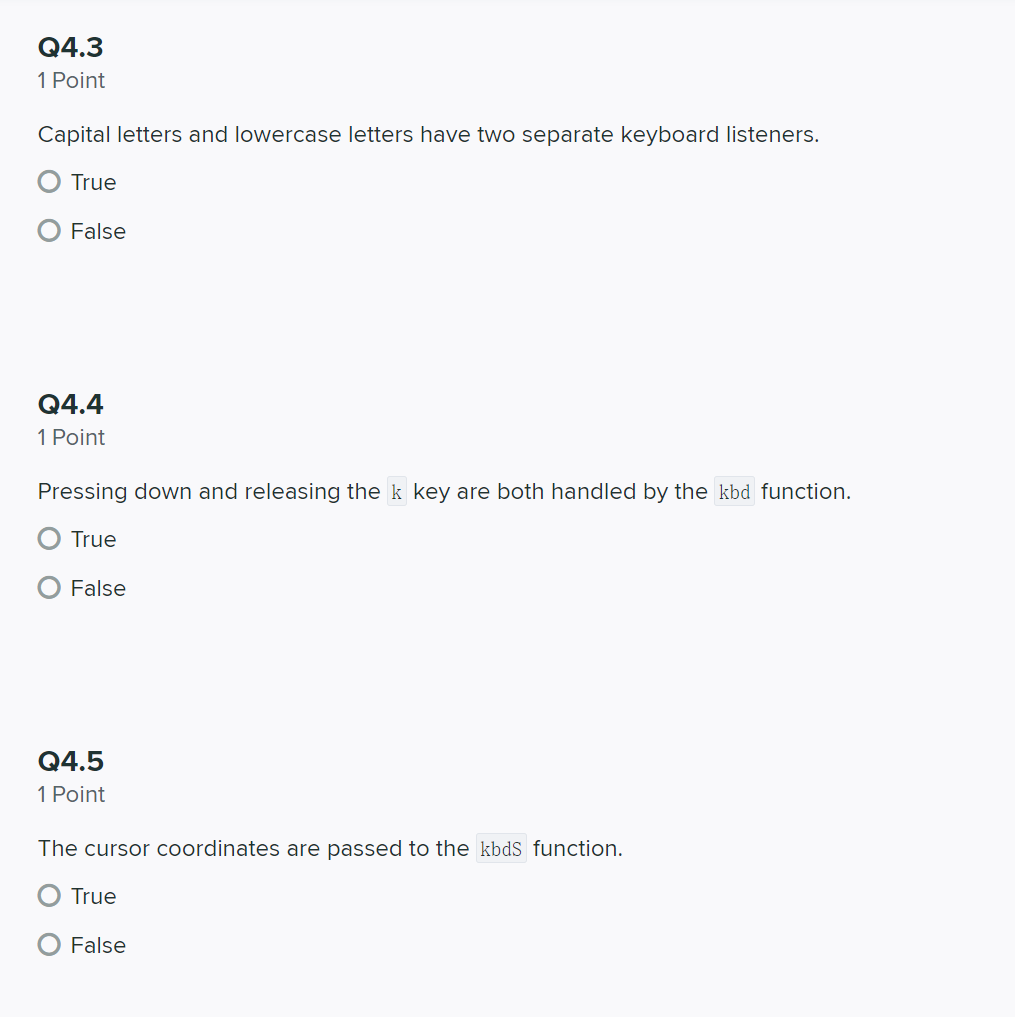The width and height of the screenshot is (1015, 1017).
Task: Select True for question Q4.3
Action: 48,181
